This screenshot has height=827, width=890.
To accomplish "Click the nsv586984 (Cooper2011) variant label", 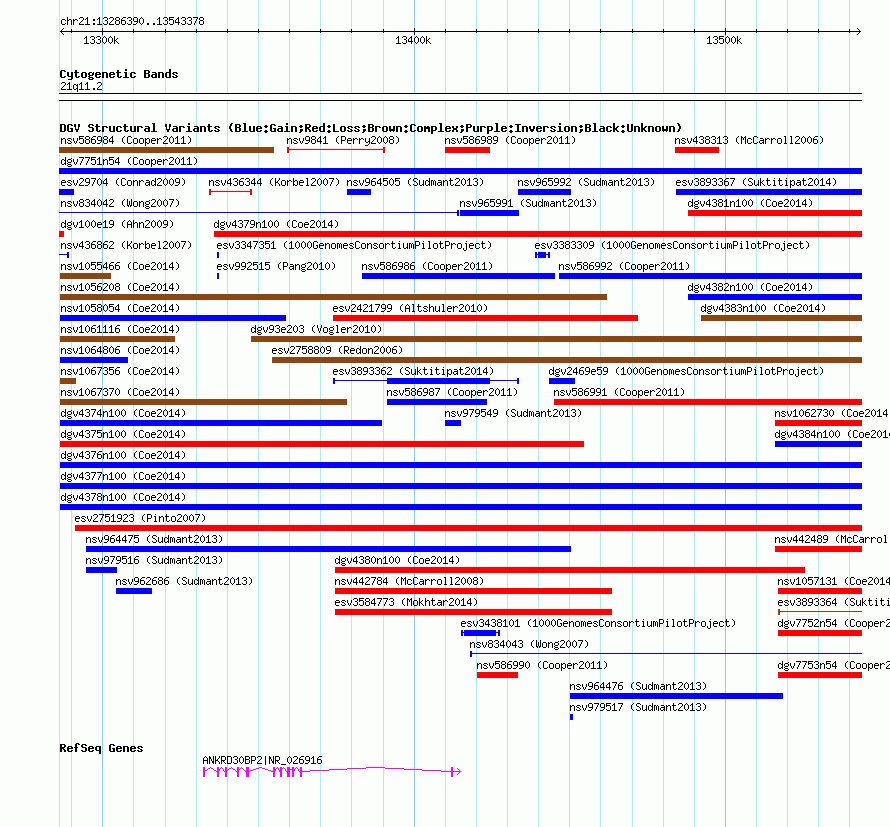I will tap(126, 140).
